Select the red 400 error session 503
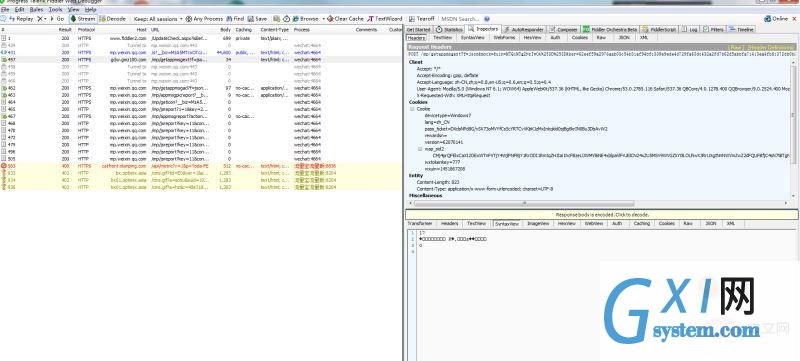 [x=201, y=166]
